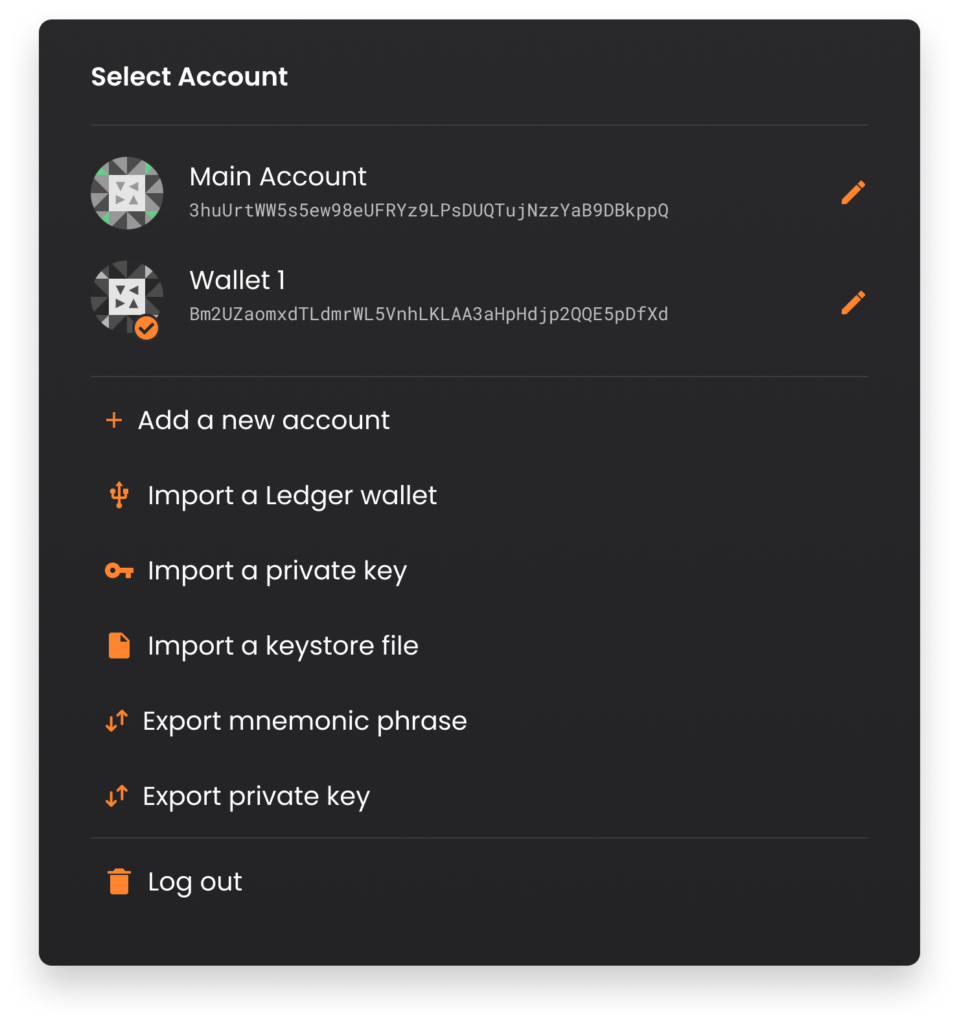Select Export mnemonic phrase
This screenshot has height=1024, width=959.
[x=304, y=722]
